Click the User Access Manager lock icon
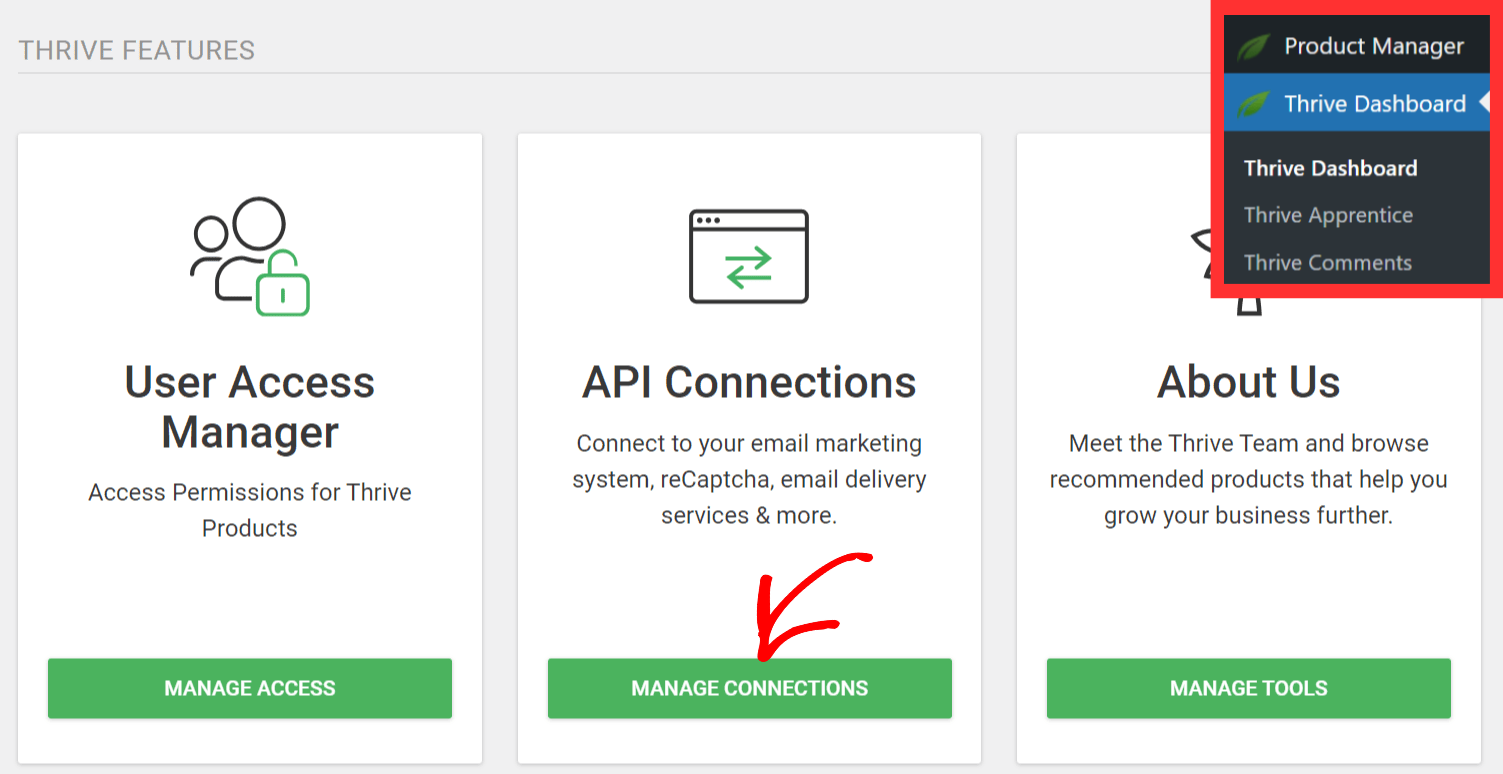Viewport: 1503px width, 774px height. tap(250, 256)
